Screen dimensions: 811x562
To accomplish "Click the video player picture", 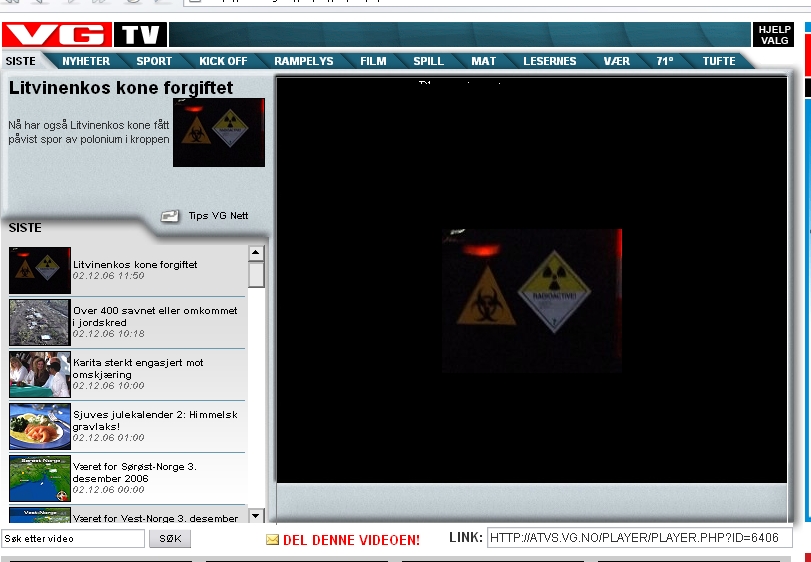I will coord(532,300).
